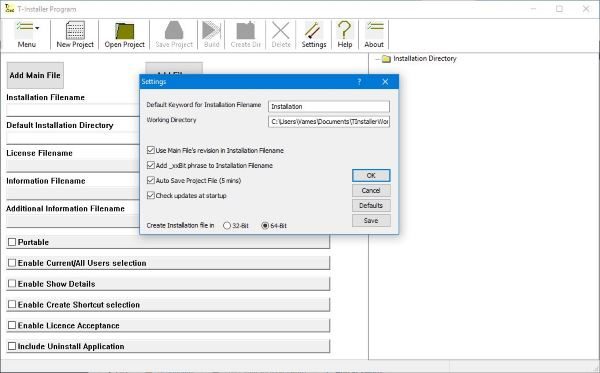Click the T-Installer app title icon

pos(9,8)
